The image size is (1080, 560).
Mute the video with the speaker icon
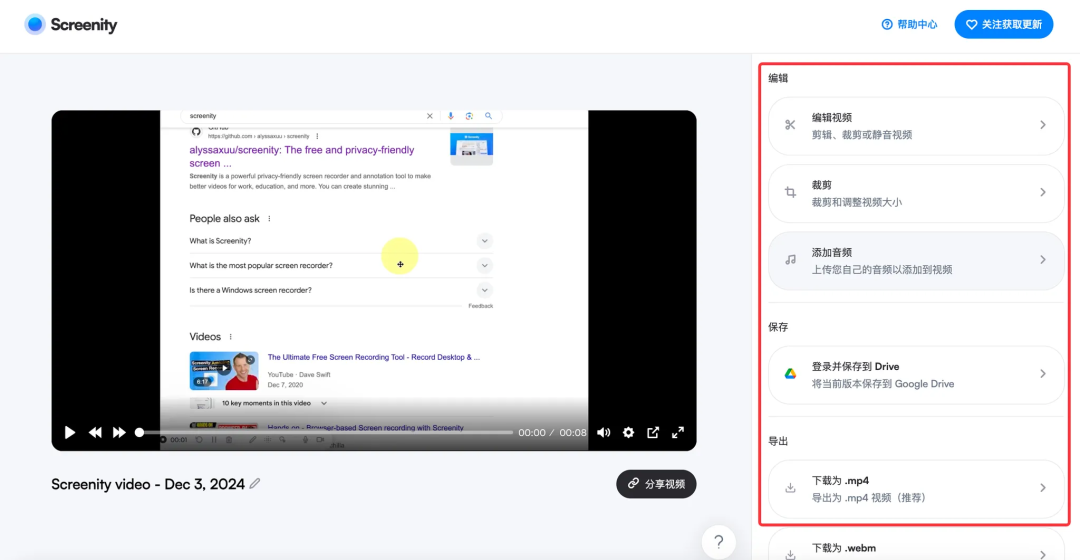603,433
